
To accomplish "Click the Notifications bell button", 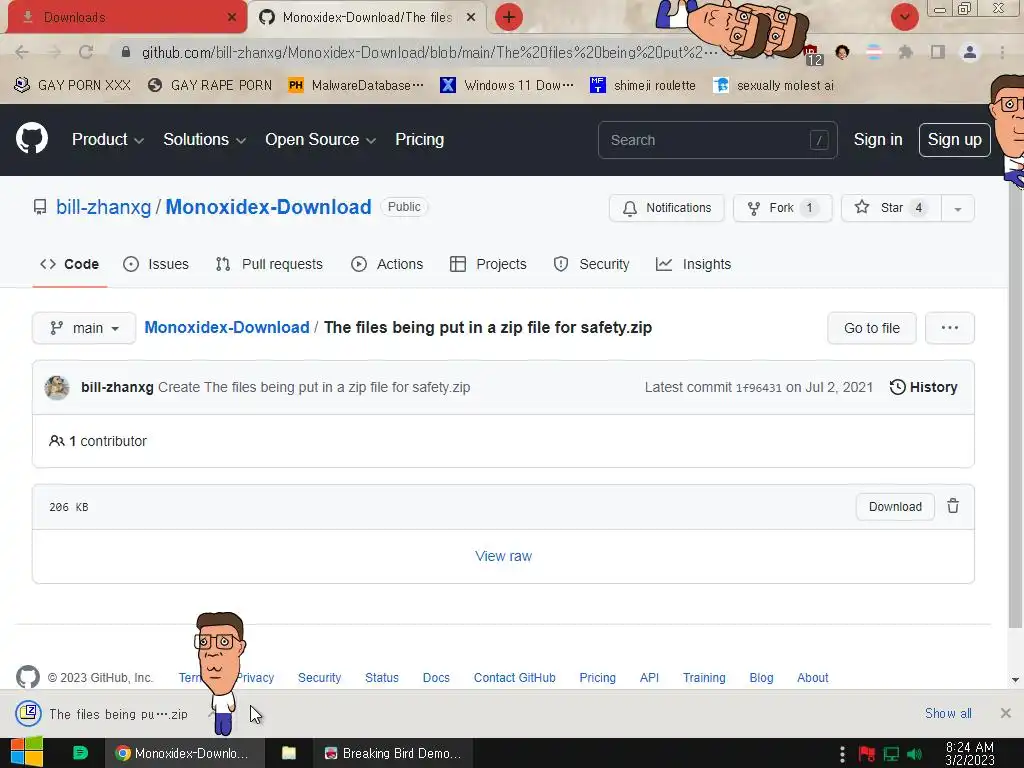I will pyautogui.click(x=667, y=208).
